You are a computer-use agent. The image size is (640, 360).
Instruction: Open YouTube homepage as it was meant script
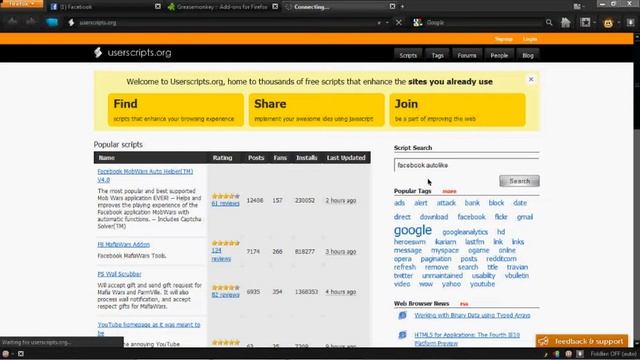149,329
